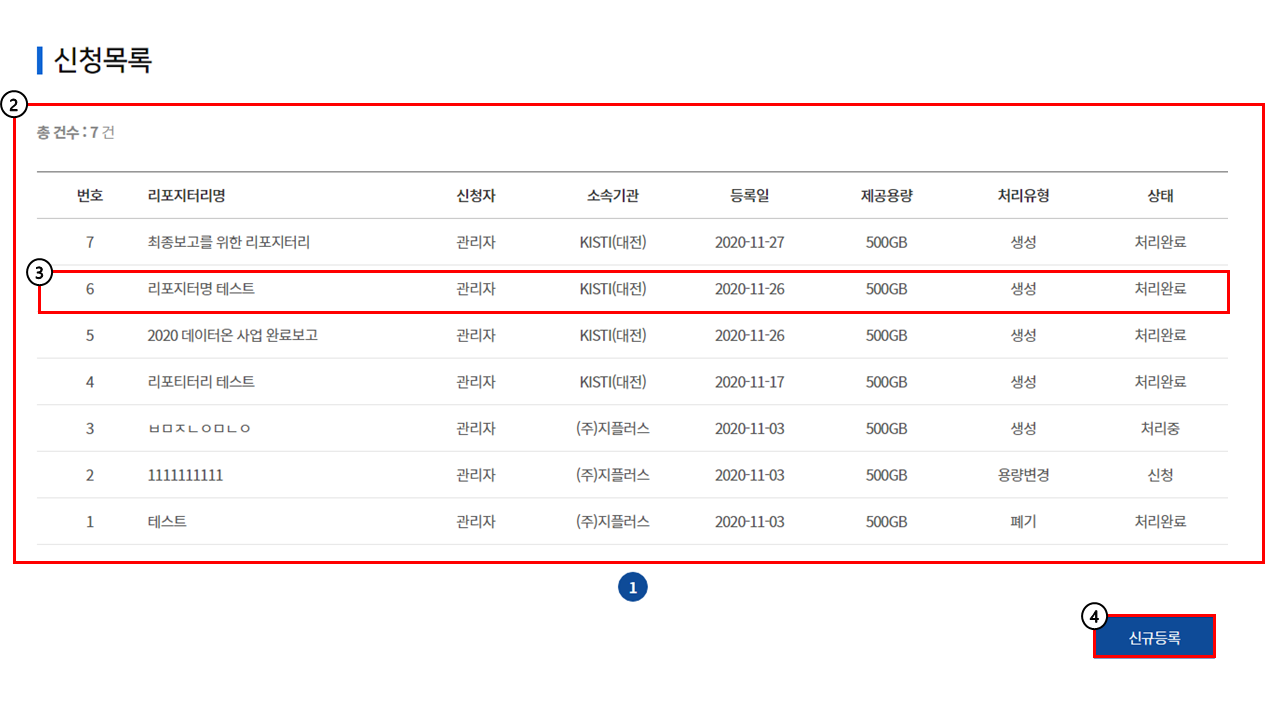This screenshot has height=720, width=1265.
Task: Click the 번호 column header
Action: [90, 196]
